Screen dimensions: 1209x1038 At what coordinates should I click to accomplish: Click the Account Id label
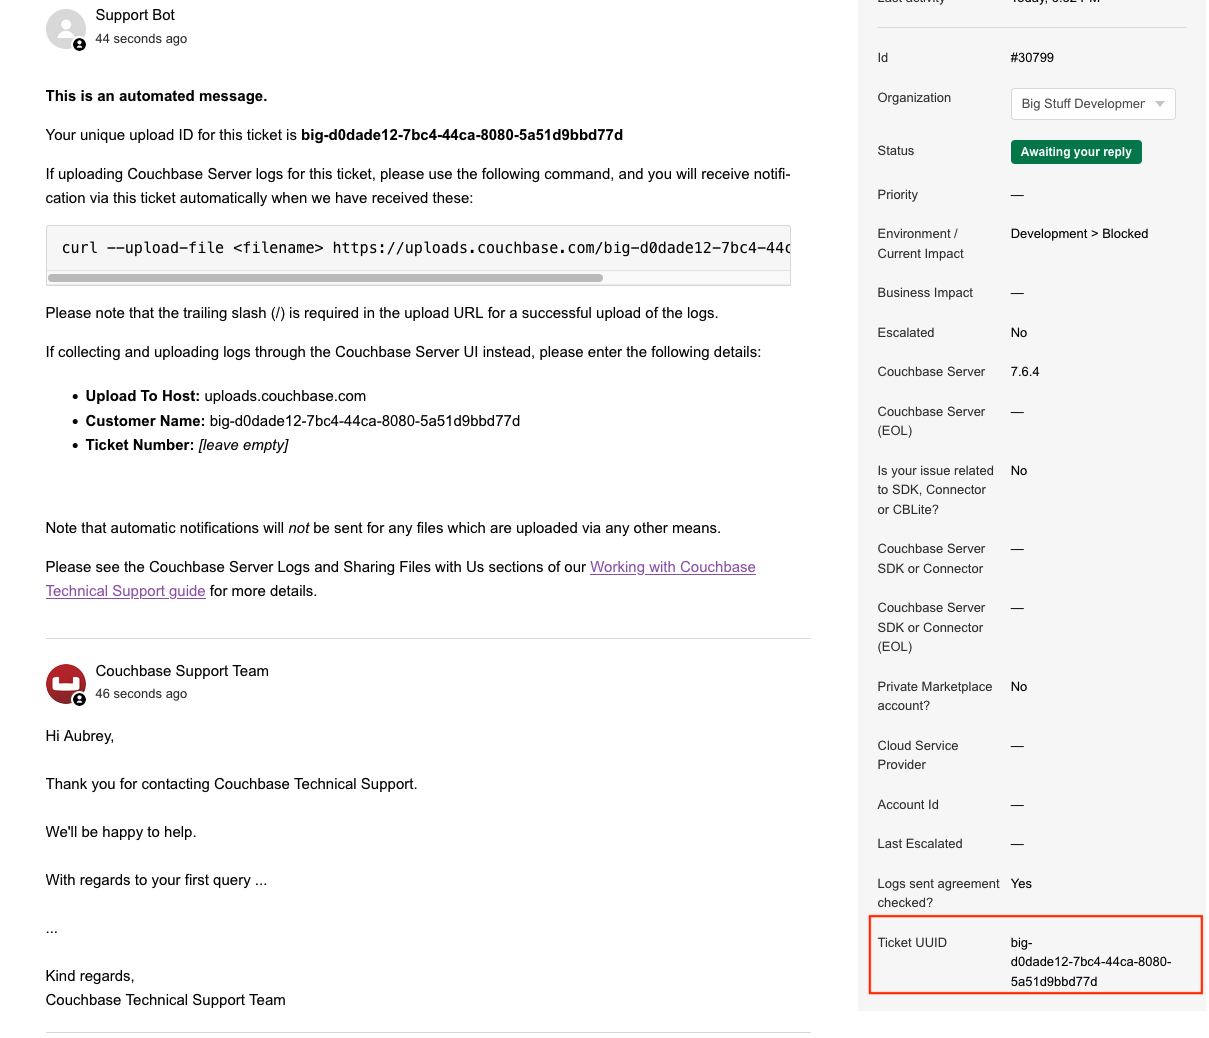(x=908, y=805)
